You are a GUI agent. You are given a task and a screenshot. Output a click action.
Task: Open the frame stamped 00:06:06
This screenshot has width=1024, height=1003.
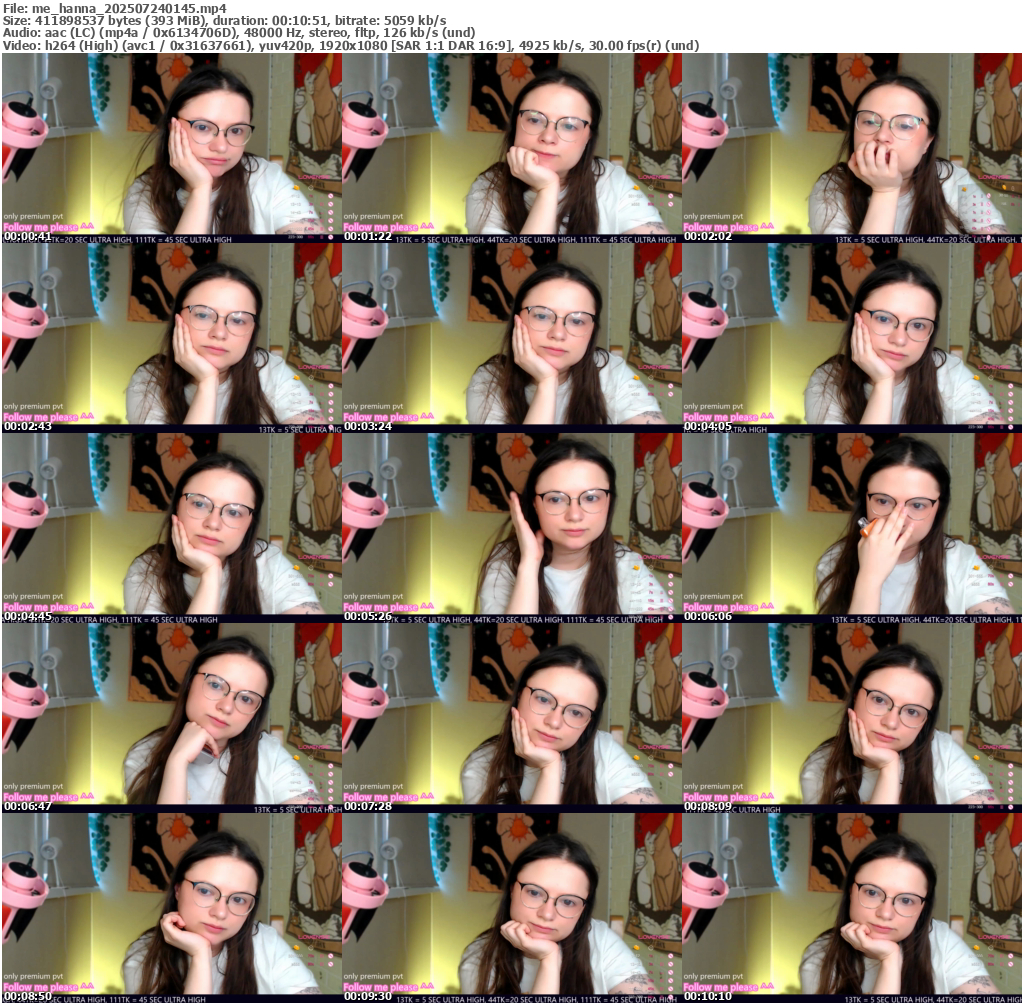[x=852, y=528]
